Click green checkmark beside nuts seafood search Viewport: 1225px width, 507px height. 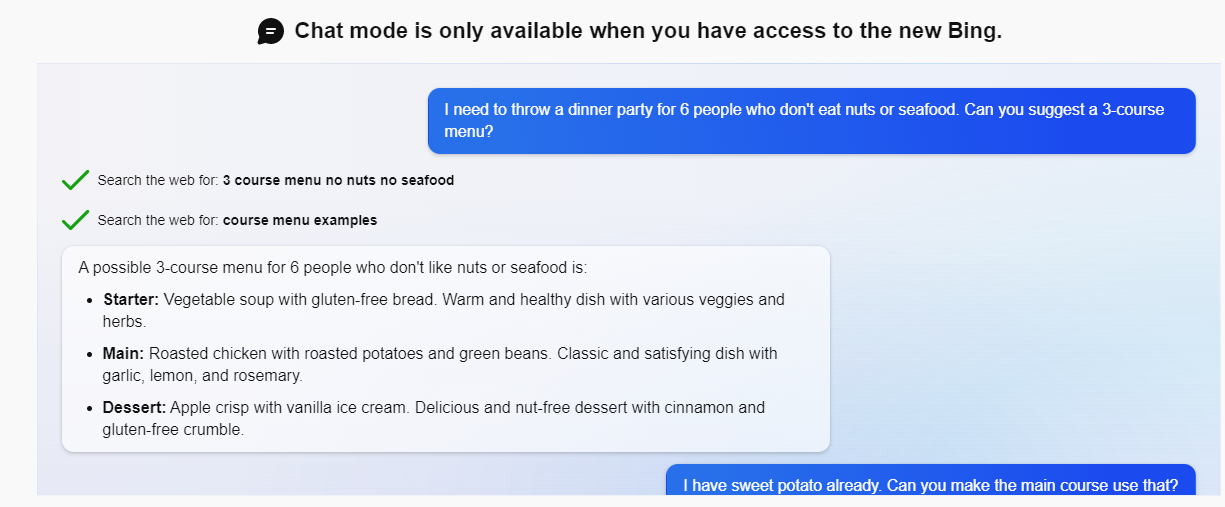click(x=76, y=181)
